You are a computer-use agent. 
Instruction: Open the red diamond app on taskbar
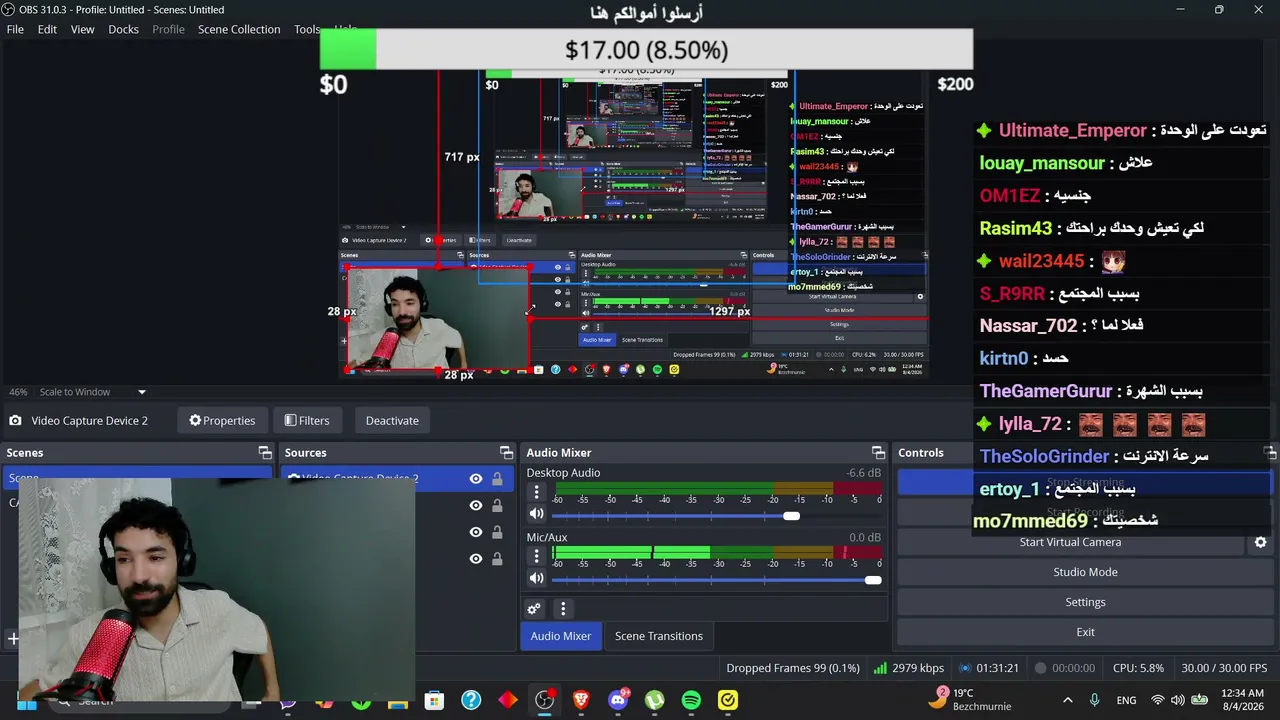[x=508, y=700]
